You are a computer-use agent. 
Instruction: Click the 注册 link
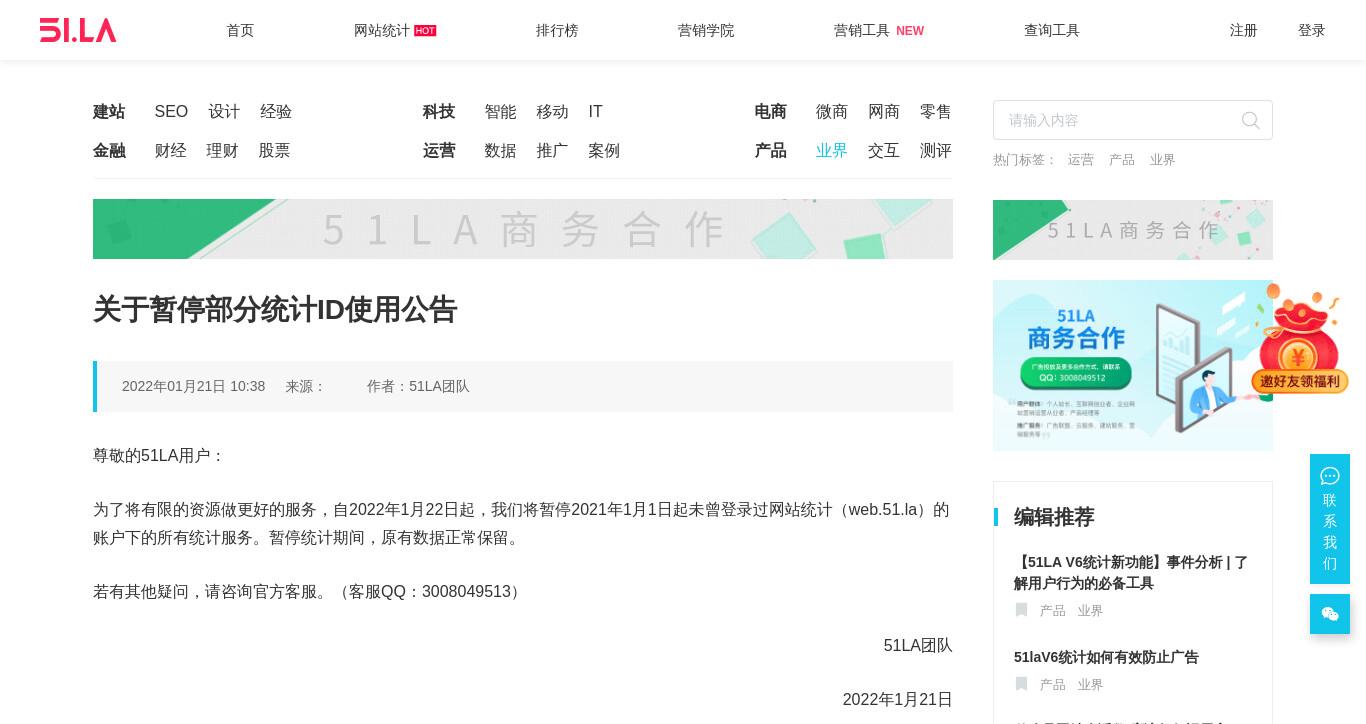[x=1244, y=30]
